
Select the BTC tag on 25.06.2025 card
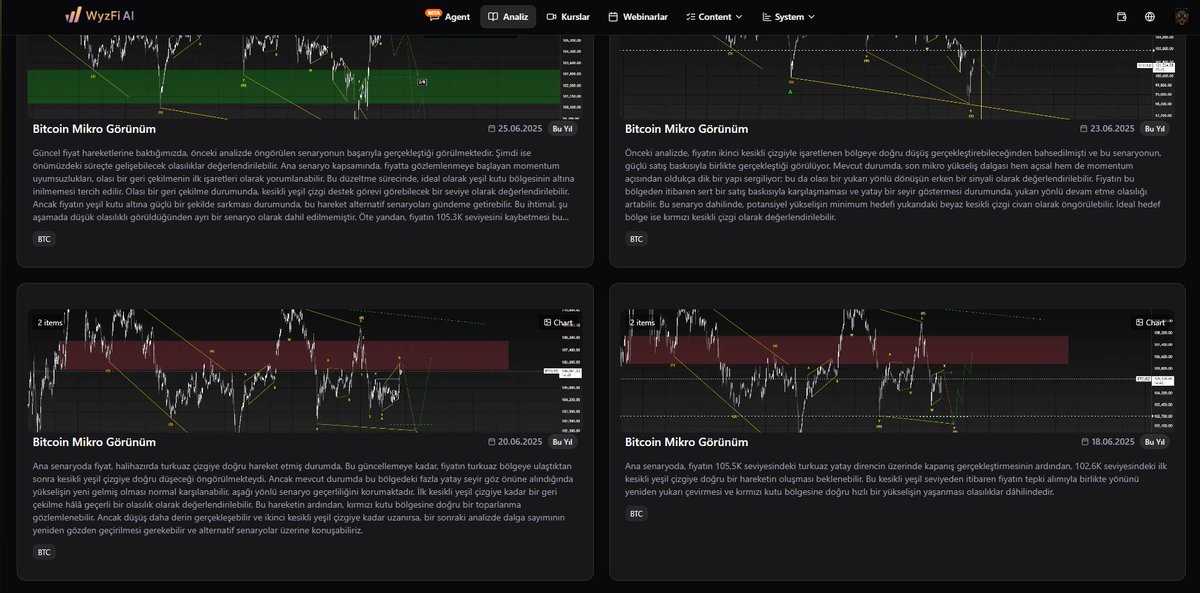44,239
